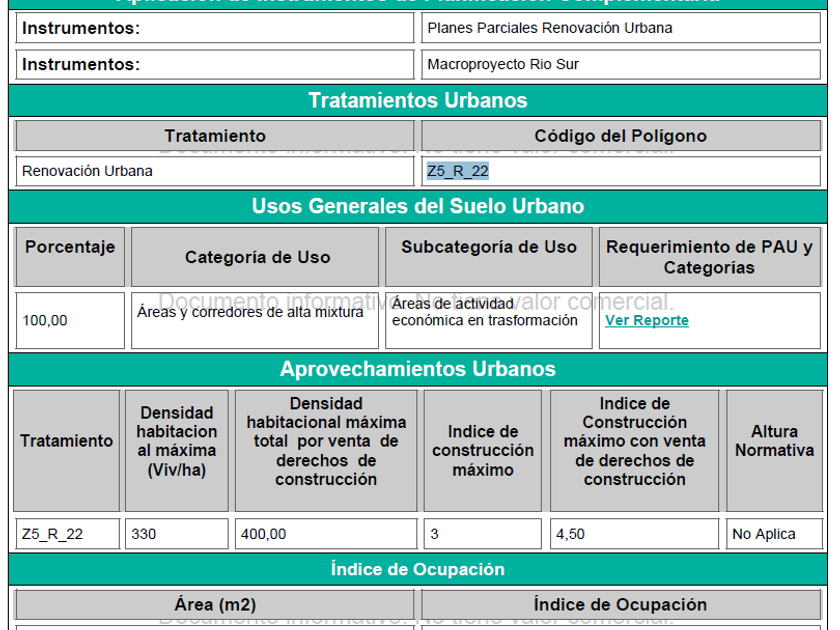840x630 pixels.
Task: Click the Usos Generales del Suelo Urbano header
Action: tap(418, 206)
